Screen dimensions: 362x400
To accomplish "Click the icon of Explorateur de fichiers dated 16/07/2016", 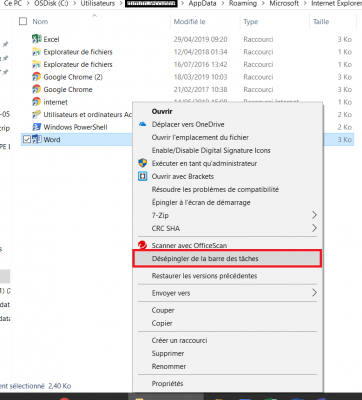I will click(36, 64).
